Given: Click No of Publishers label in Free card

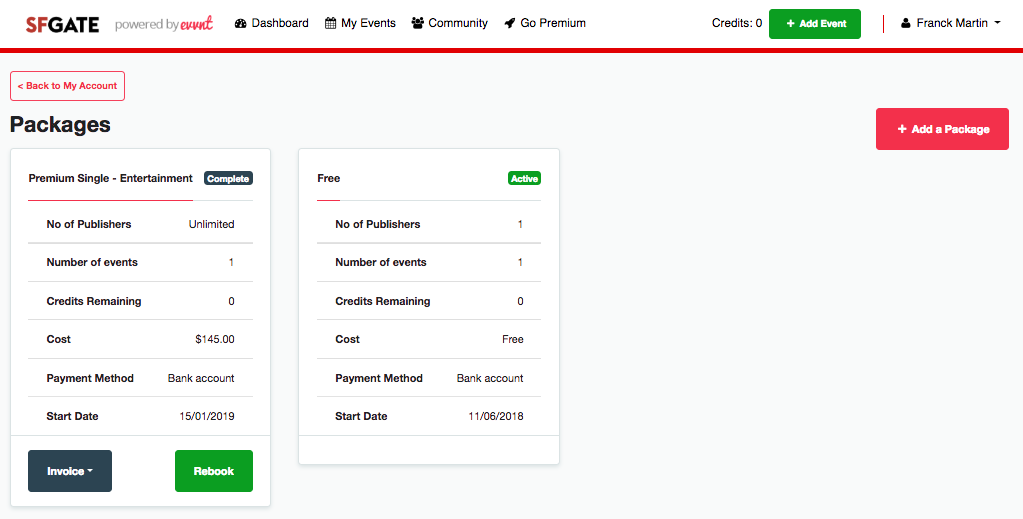Looking at the screenshot, I should 378,224.
